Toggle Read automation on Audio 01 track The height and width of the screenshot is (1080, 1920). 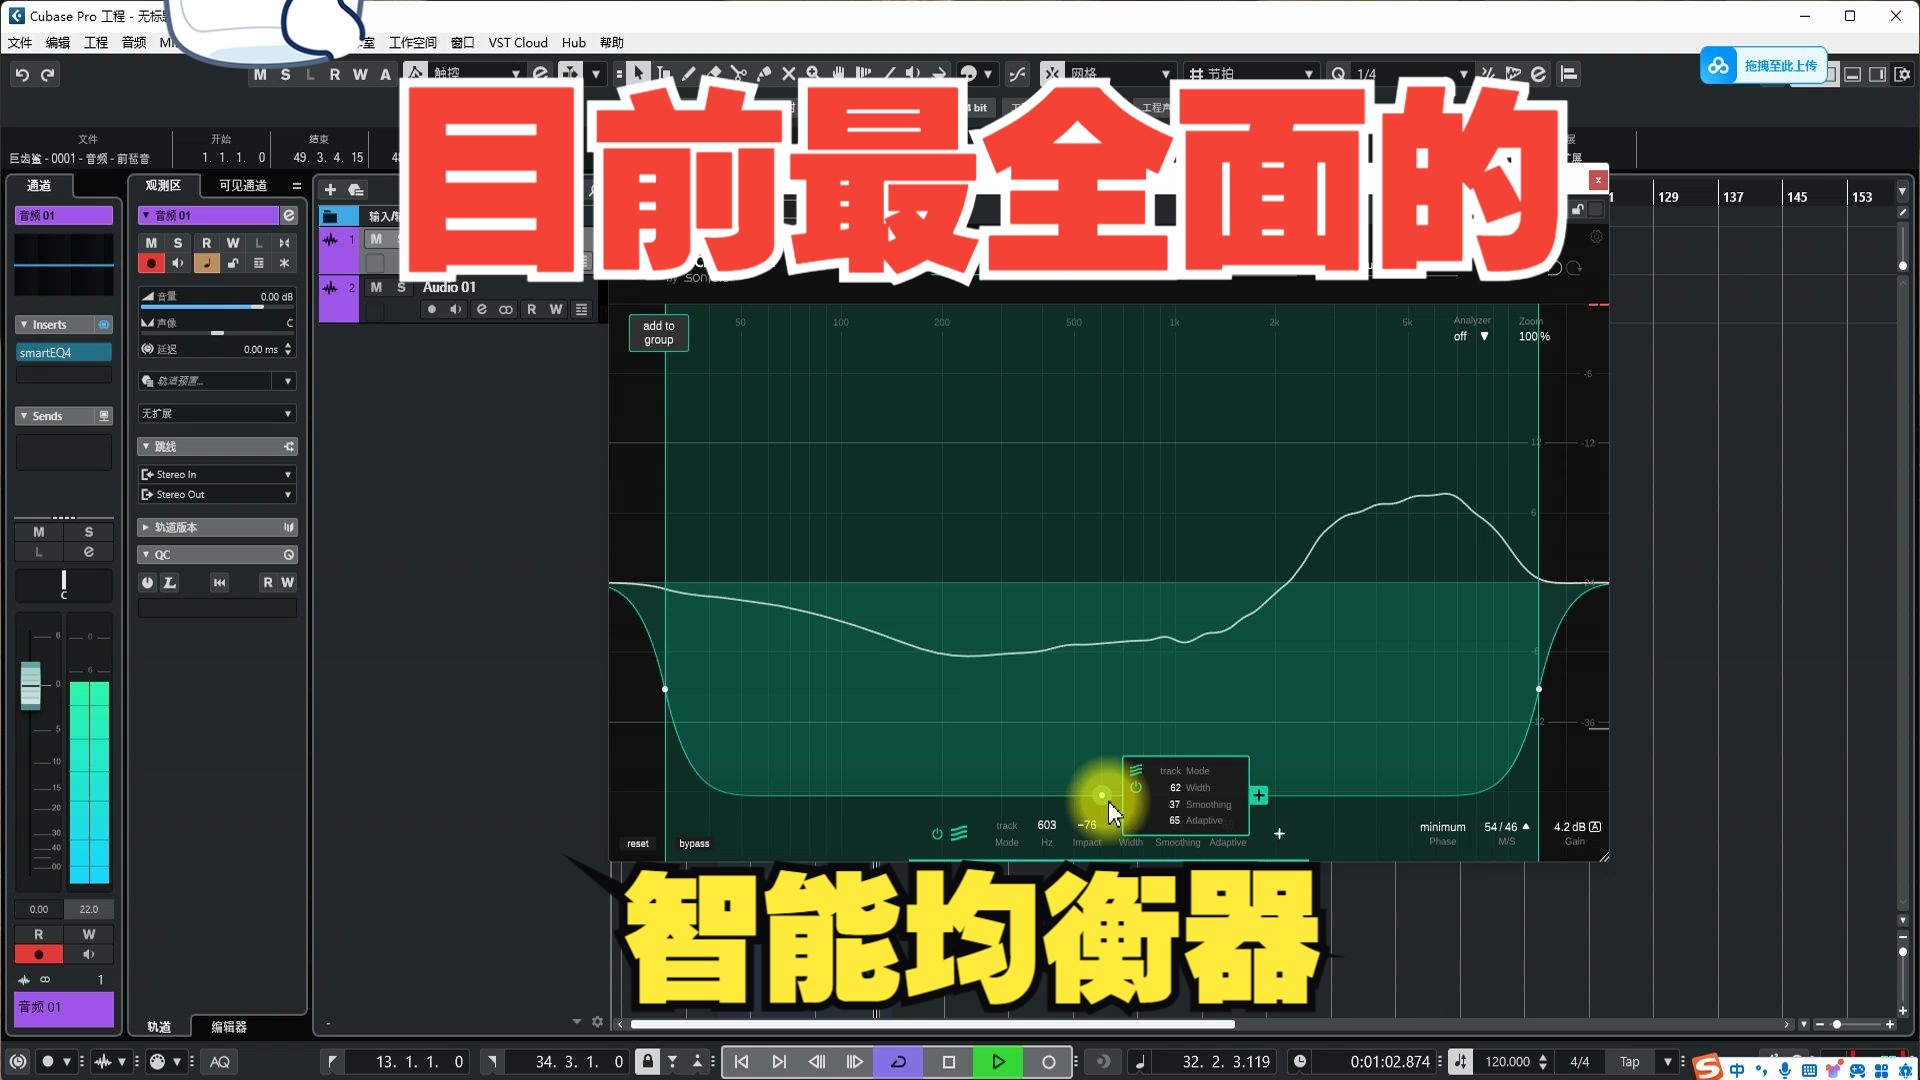pyautogui.click(x=531, y=310)
